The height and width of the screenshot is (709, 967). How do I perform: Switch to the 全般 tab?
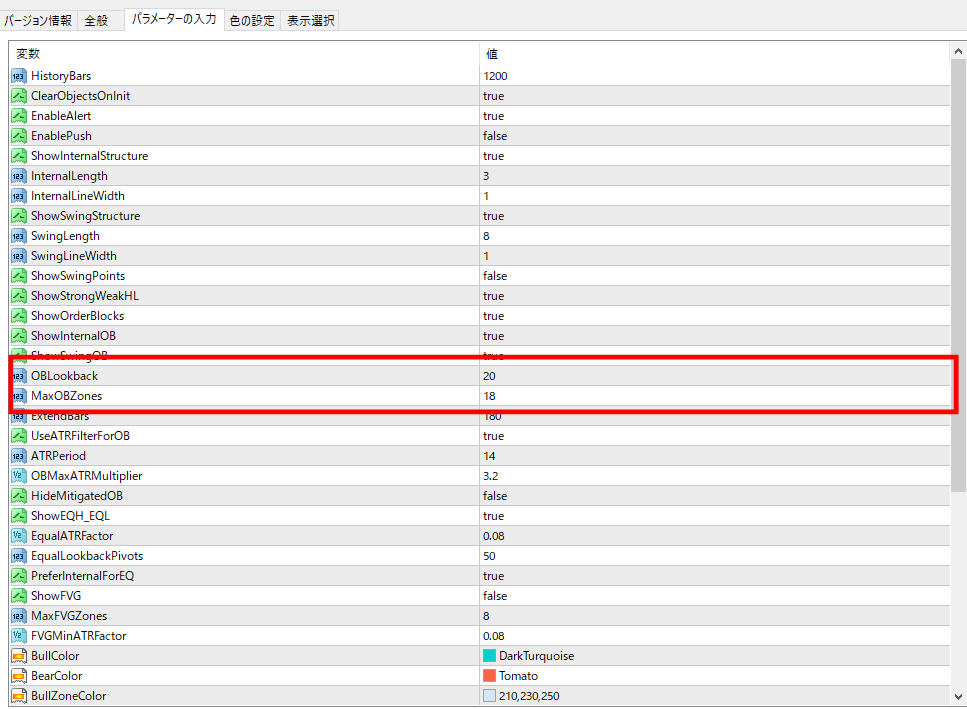pyautogui.click(x=96, y=20)
